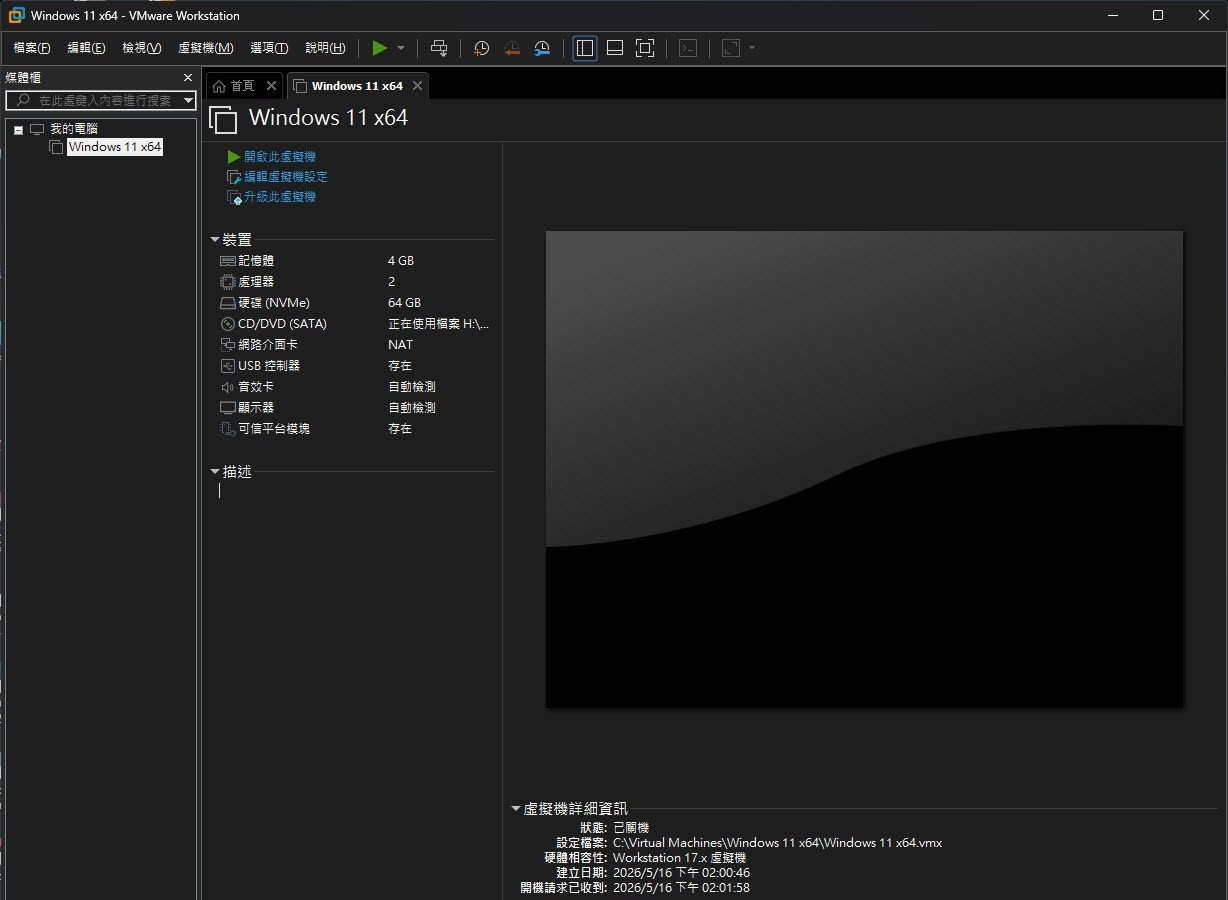Open the library search filter dropdown arrow

coord(188,100)
